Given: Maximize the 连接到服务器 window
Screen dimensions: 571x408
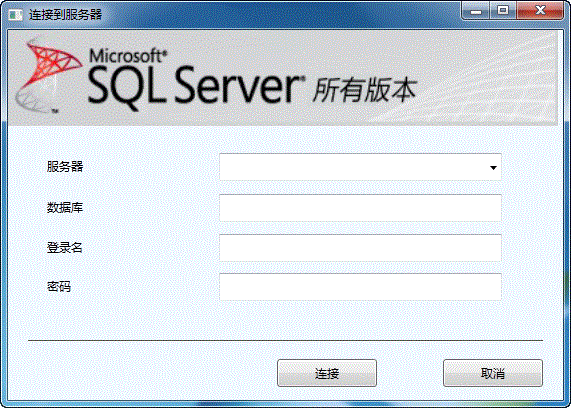Looking at the screenshot, I should tap(503, 11).
